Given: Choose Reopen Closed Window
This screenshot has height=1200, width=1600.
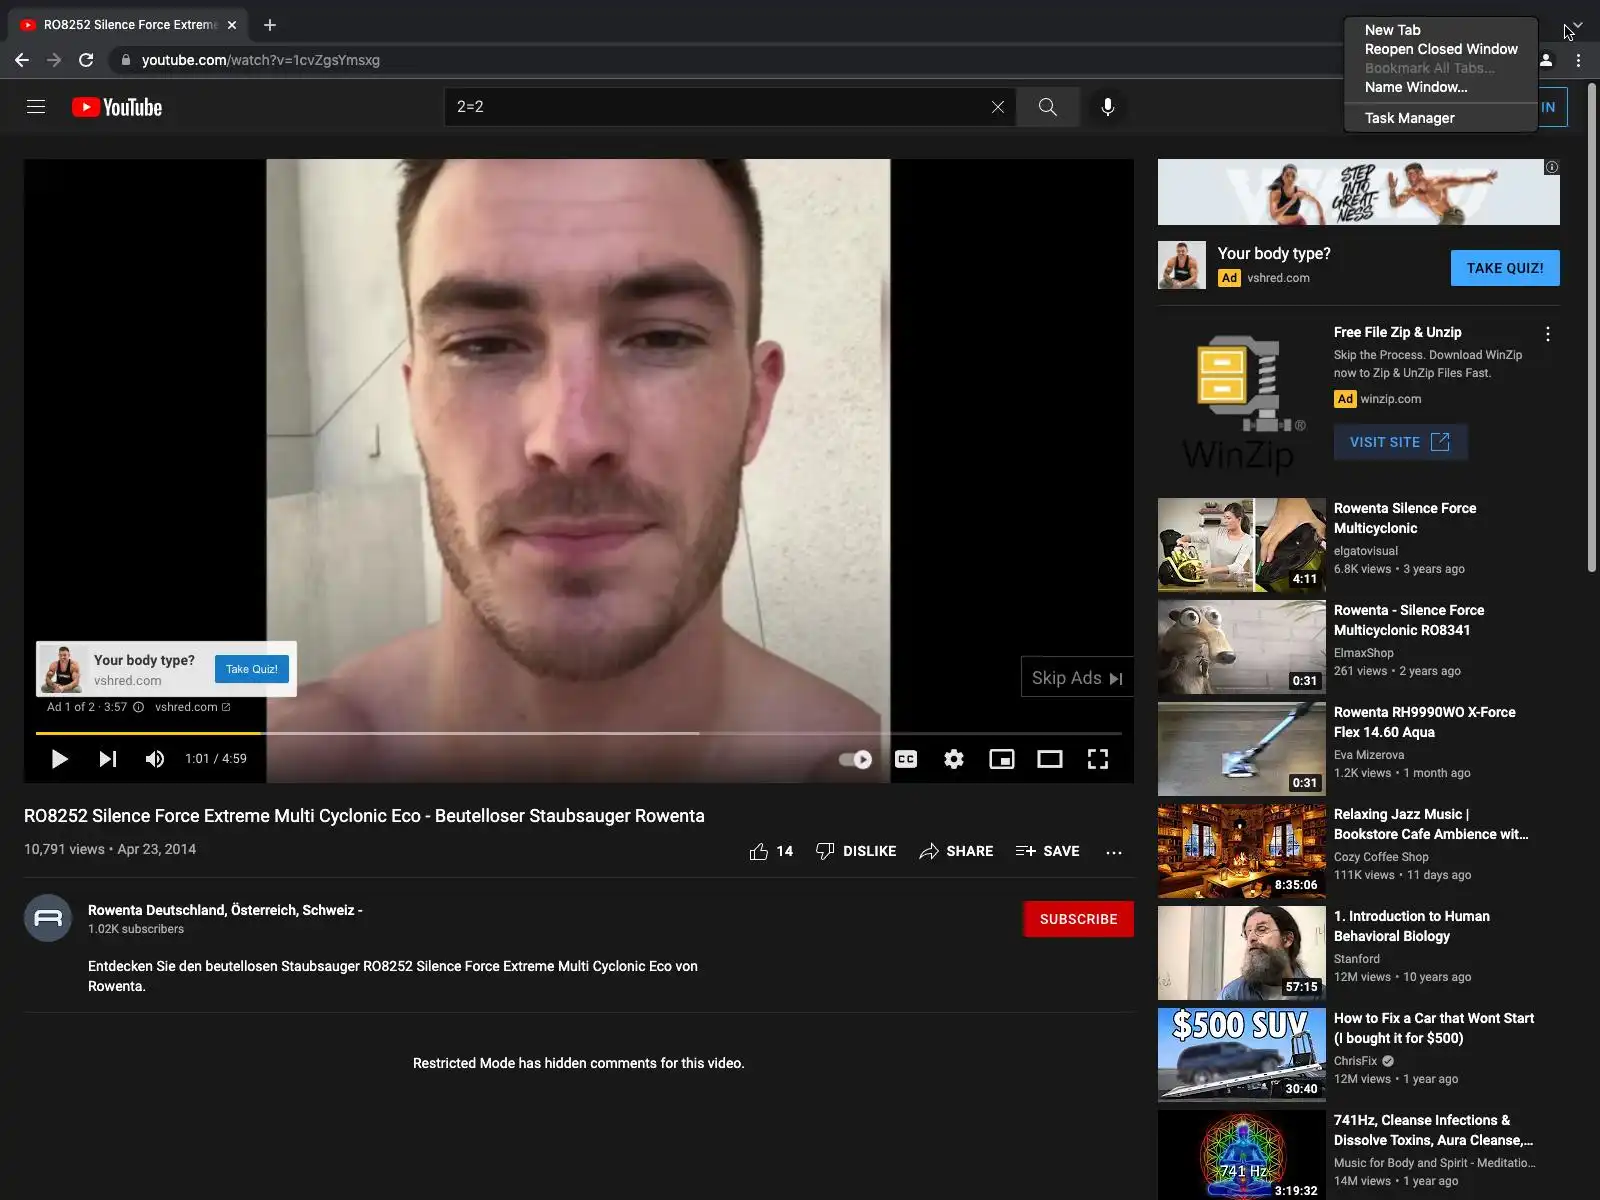Looking at the screenshot, I should pyautogui.click(x=1441, y=49).
